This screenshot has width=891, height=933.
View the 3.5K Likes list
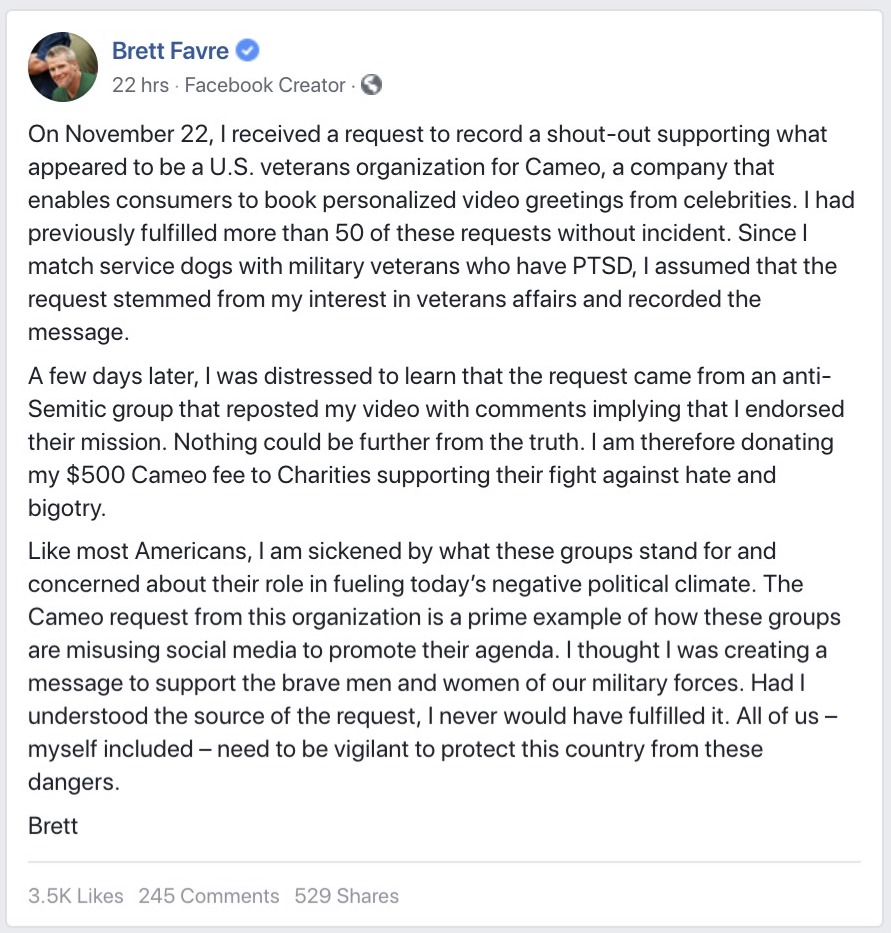pyautogui.click(x=76, y=896)
